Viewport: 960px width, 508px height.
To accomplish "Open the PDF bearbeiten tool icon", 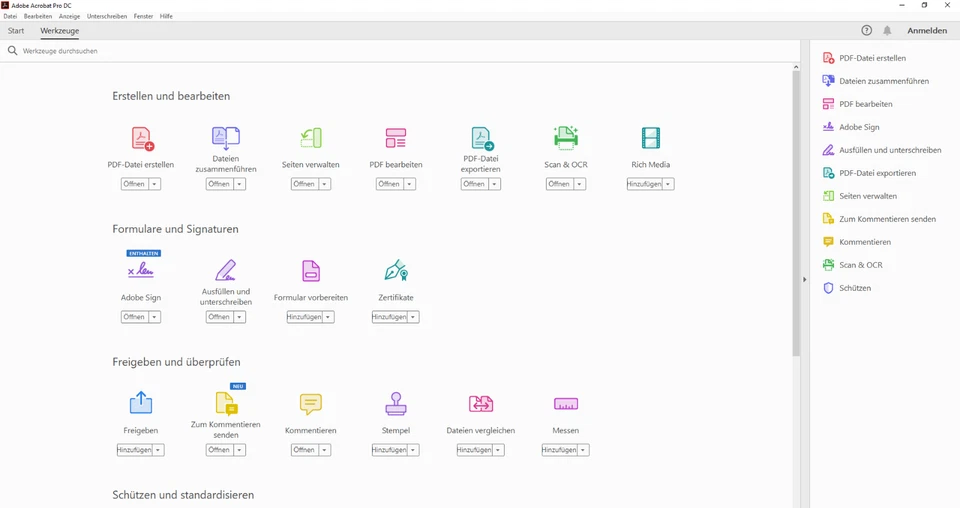I will coord(396,138).
